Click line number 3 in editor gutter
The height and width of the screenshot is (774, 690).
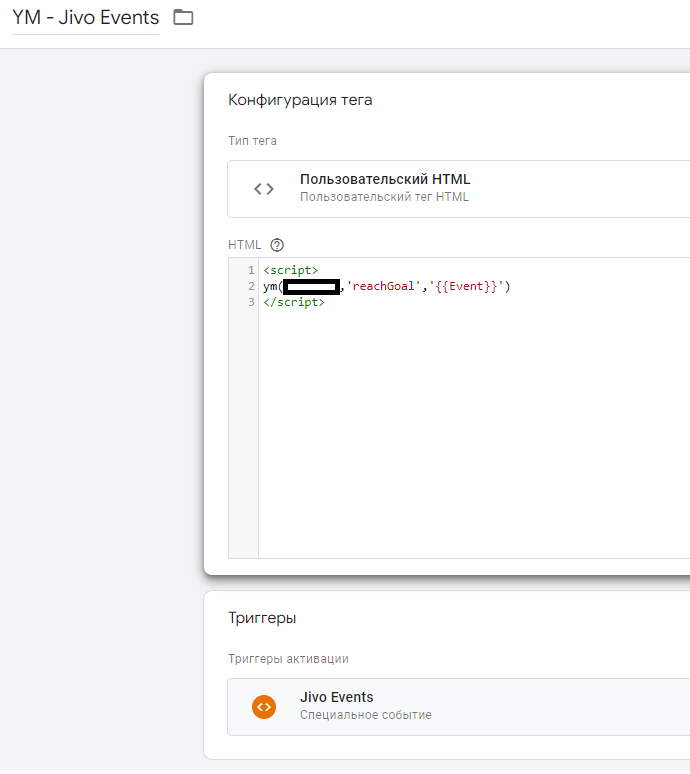click(x=251, y=302)
